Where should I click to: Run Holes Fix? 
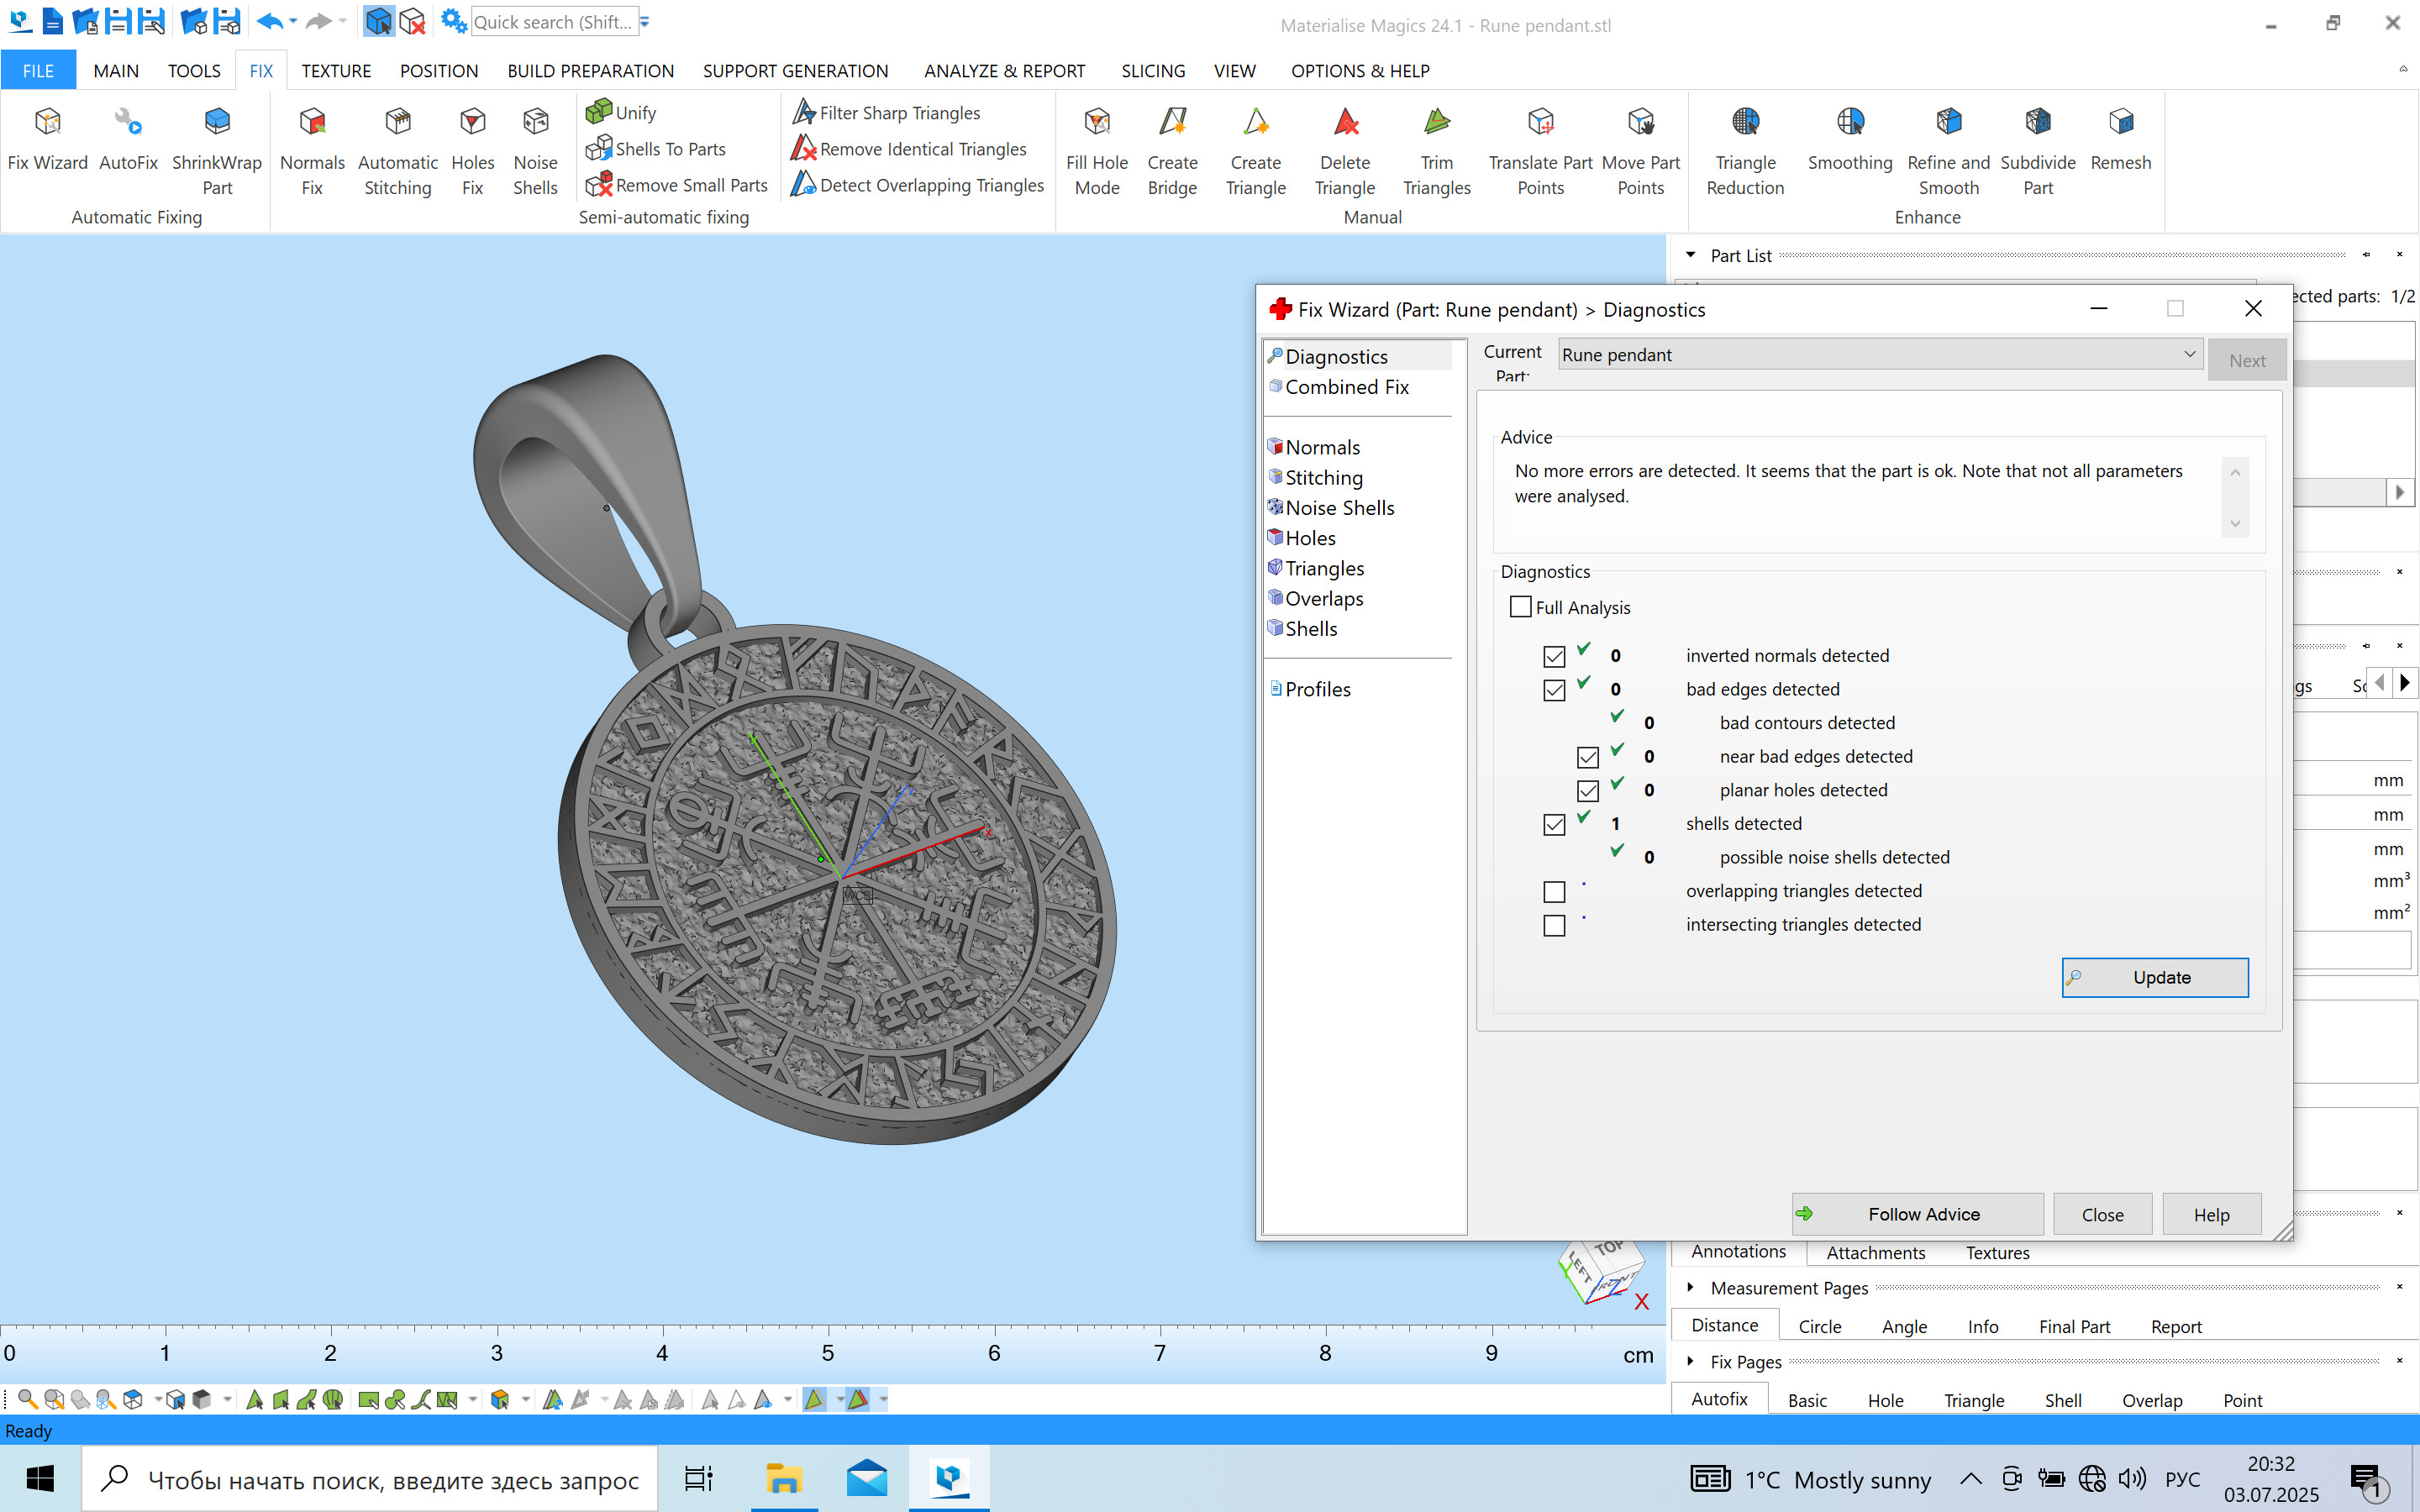coord(472,152)
